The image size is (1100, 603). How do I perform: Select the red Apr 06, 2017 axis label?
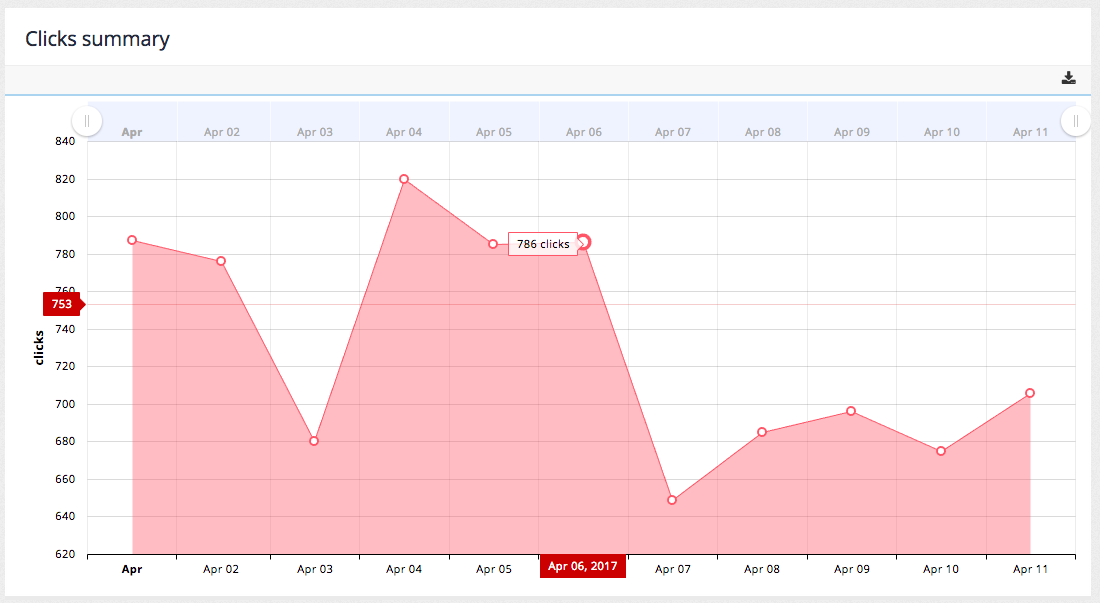583,566
